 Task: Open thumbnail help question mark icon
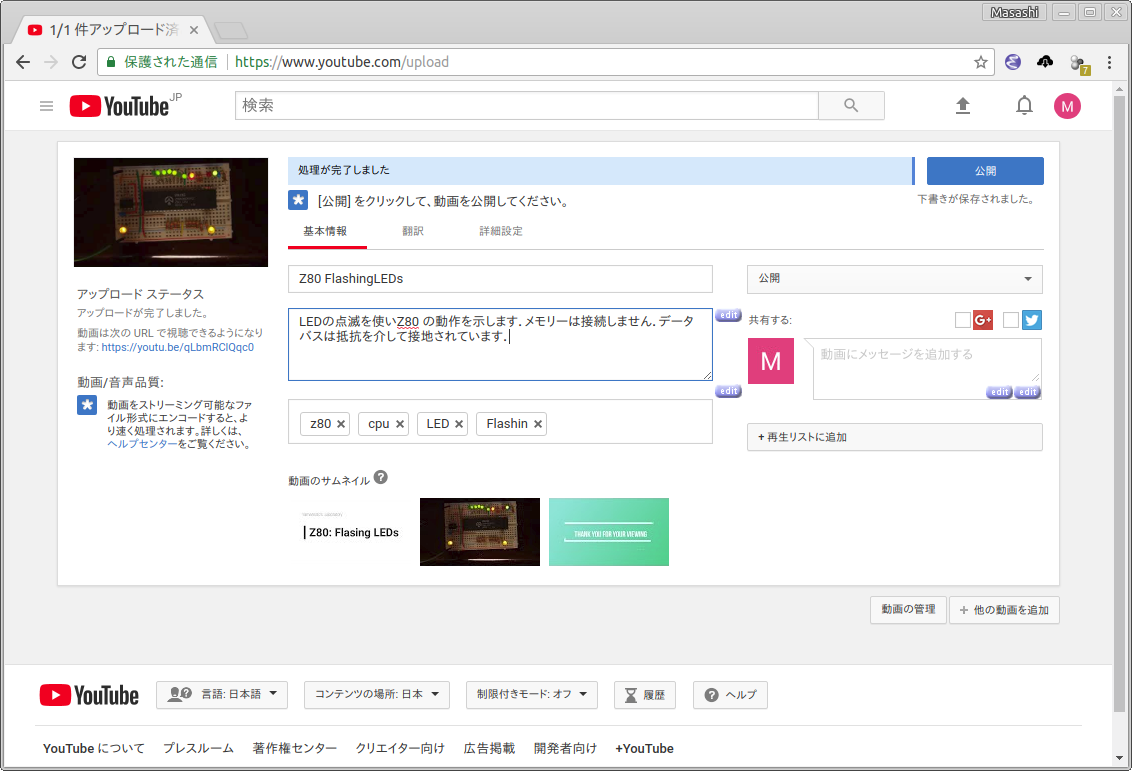(x=380, y=477)
